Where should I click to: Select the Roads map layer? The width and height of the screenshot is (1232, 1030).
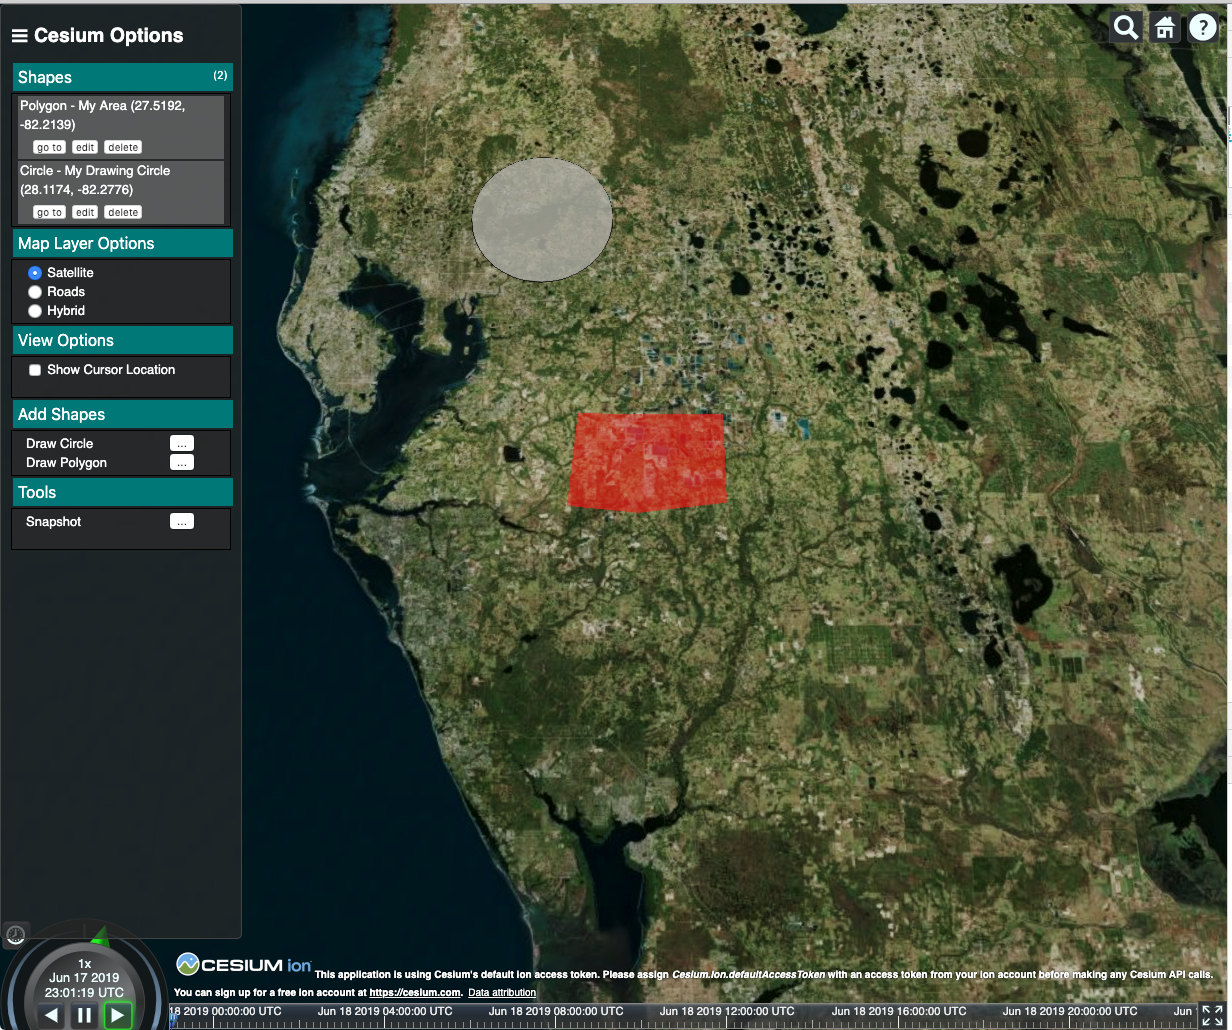pyautogui.click(x=35, y=291)
